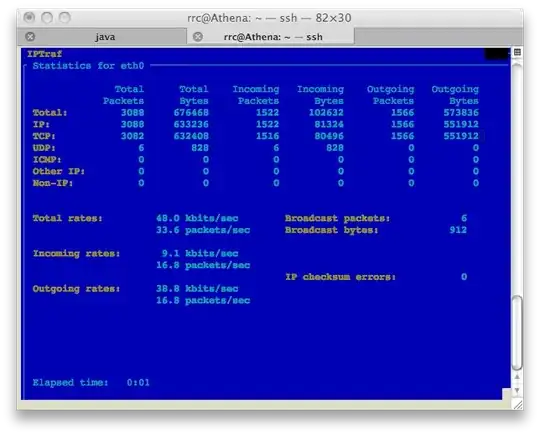The height and width of the screenshot is (435, 540).
Task: Click the TCP incoming packets value 1516
Action: pos(268,136)
